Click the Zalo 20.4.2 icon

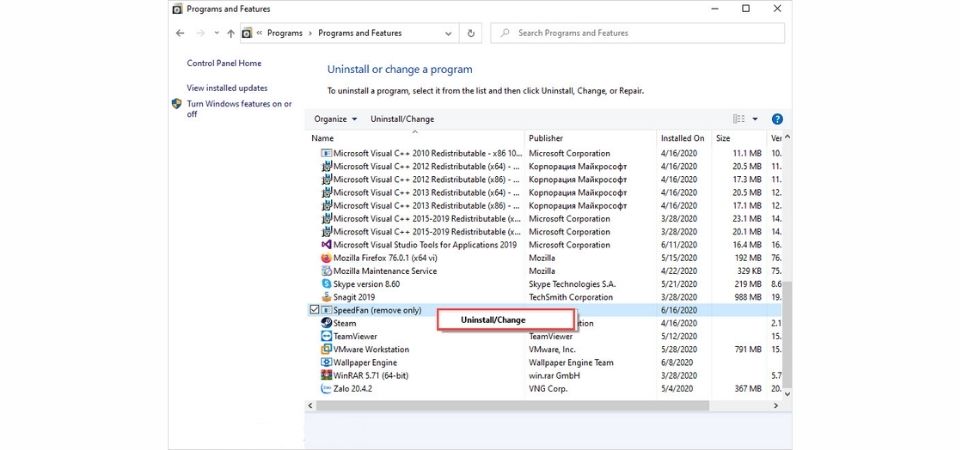[x=326, y=388]
